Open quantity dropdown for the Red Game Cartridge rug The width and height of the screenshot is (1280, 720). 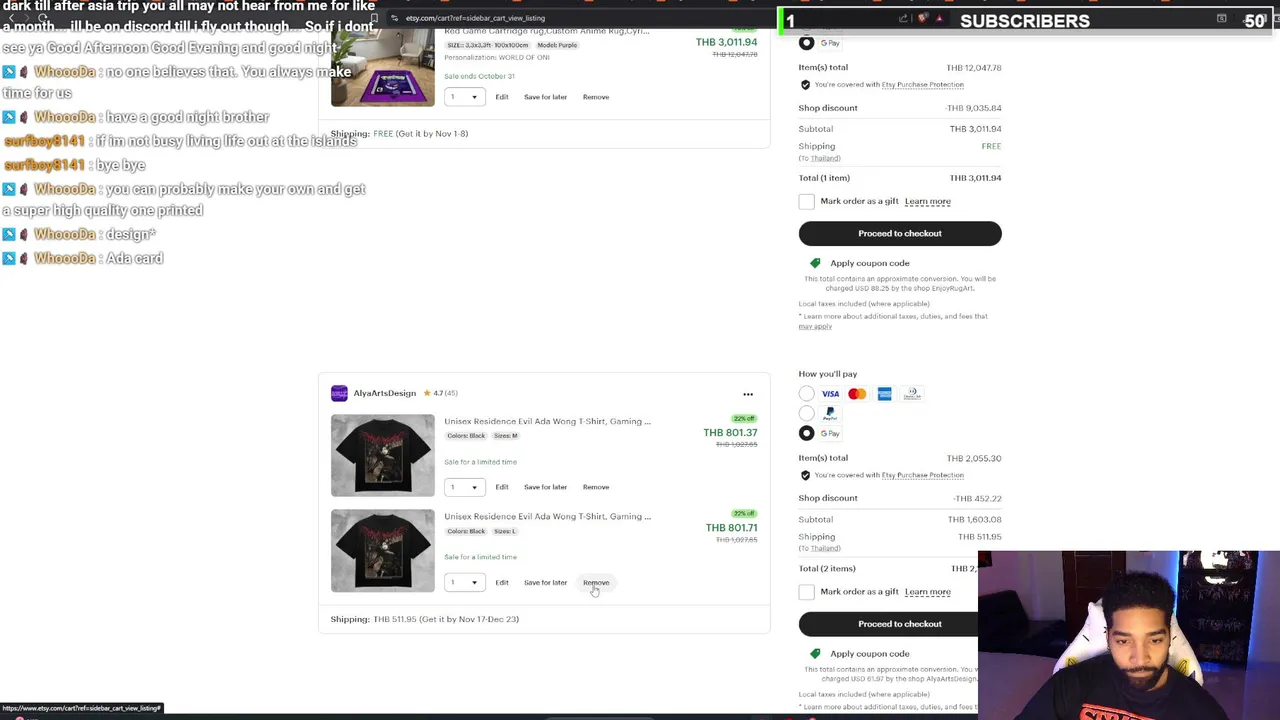[465, 97]
